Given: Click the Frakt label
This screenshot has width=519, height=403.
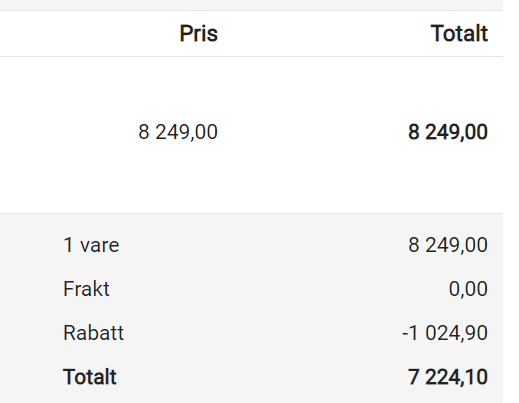Looking at the screenshot, I should (x=86, y=289).
